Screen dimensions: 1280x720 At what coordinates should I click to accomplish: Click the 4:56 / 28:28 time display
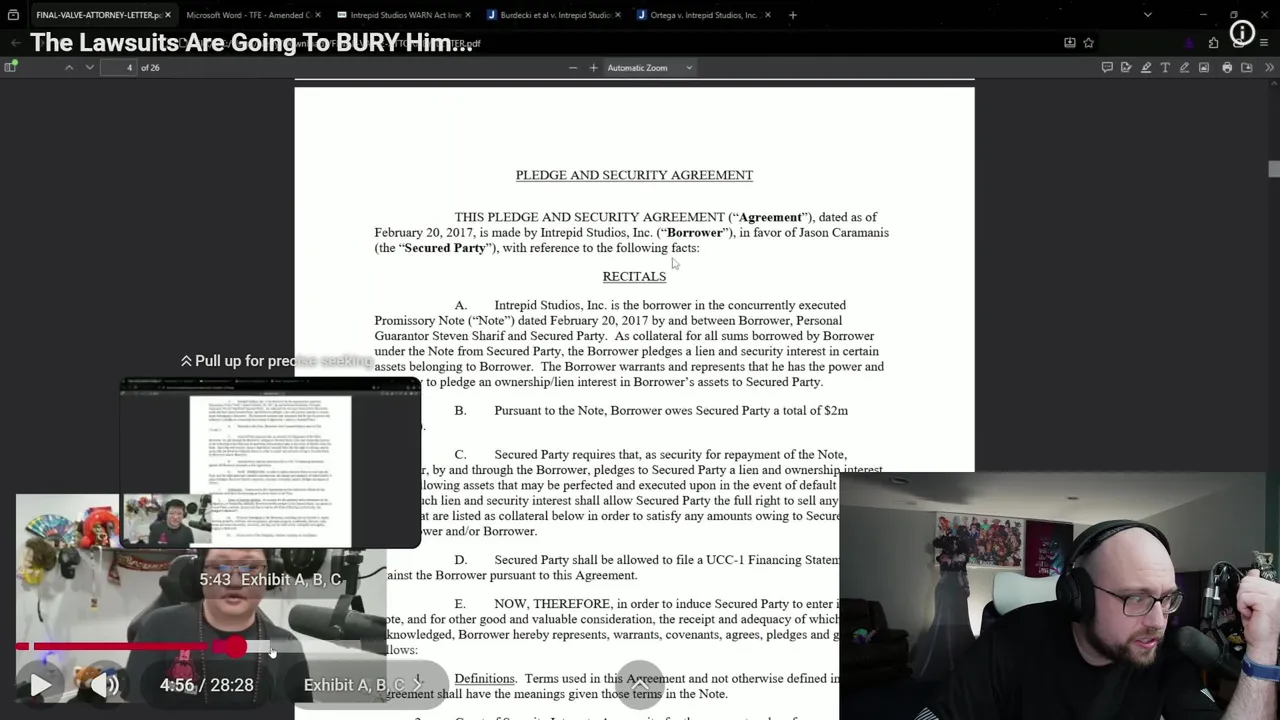coord(207,685)
